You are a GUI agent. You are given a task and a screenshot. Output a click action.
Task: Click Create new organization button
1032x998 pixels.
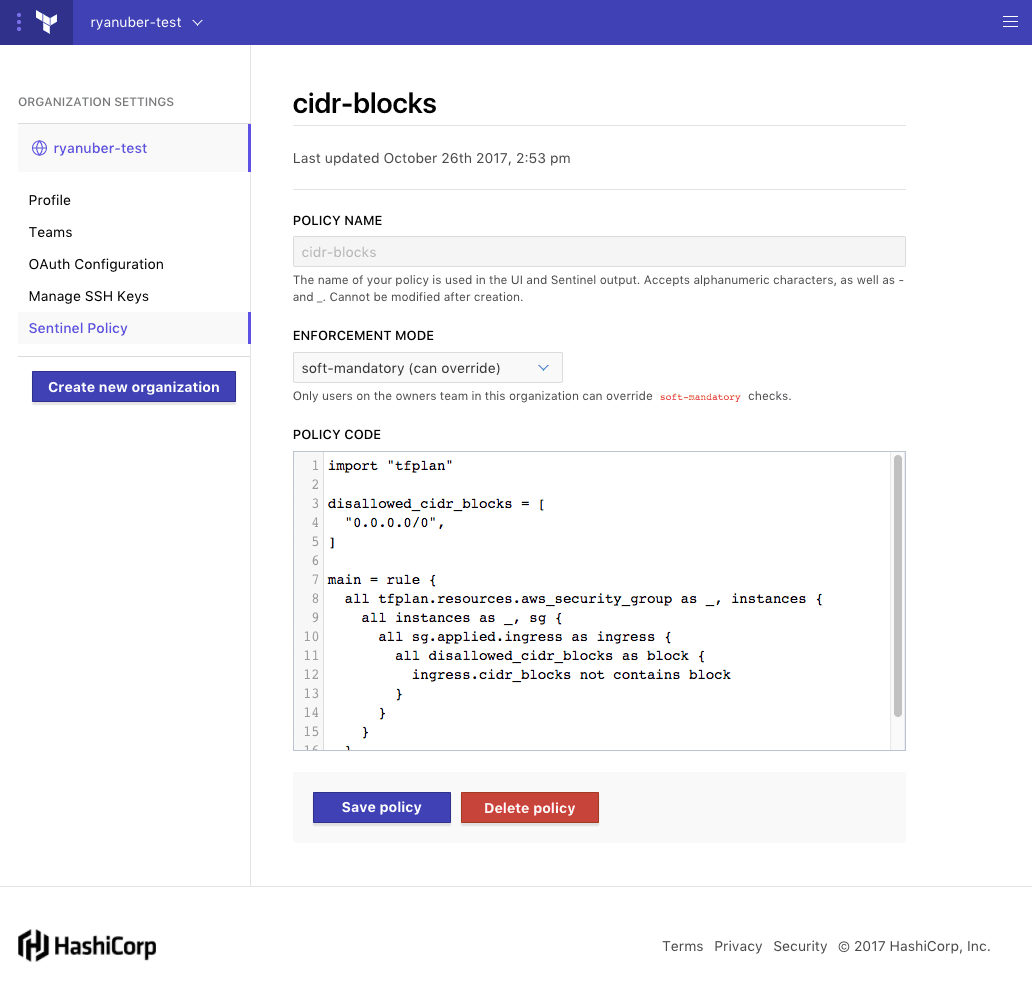134,387
